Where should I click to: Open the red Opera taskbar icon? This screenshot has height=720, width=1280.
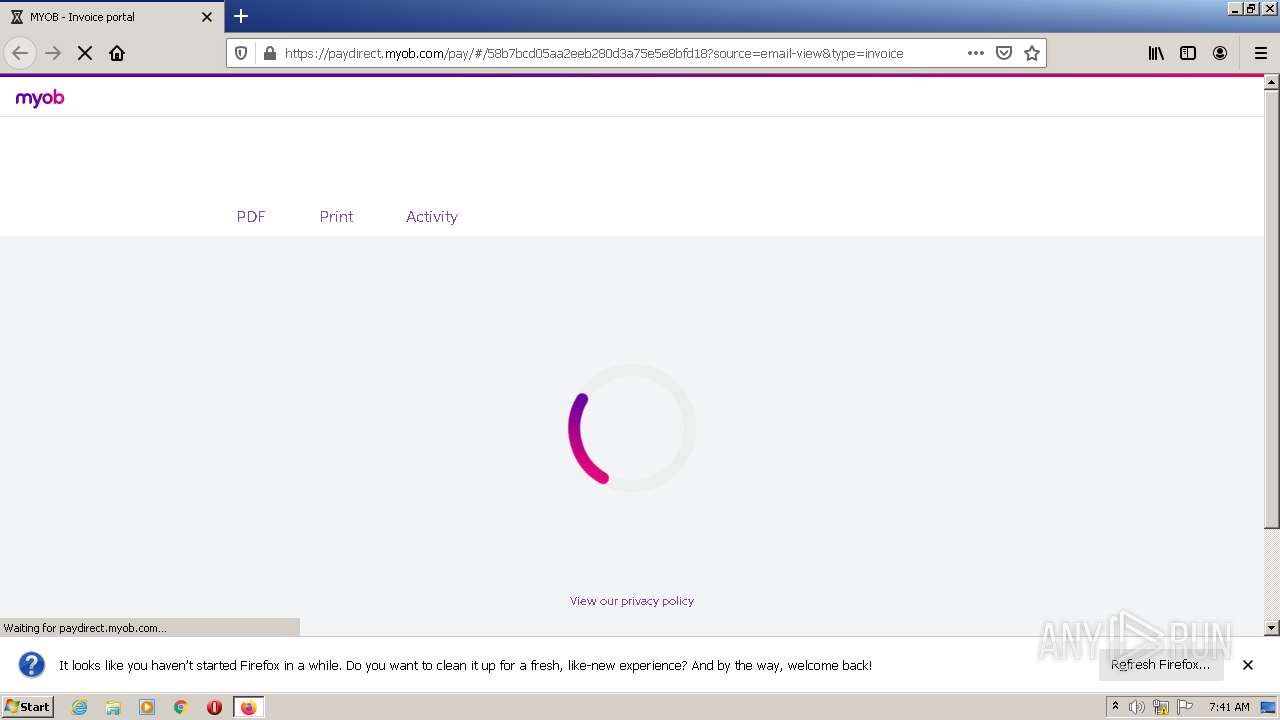pos(214,707)
